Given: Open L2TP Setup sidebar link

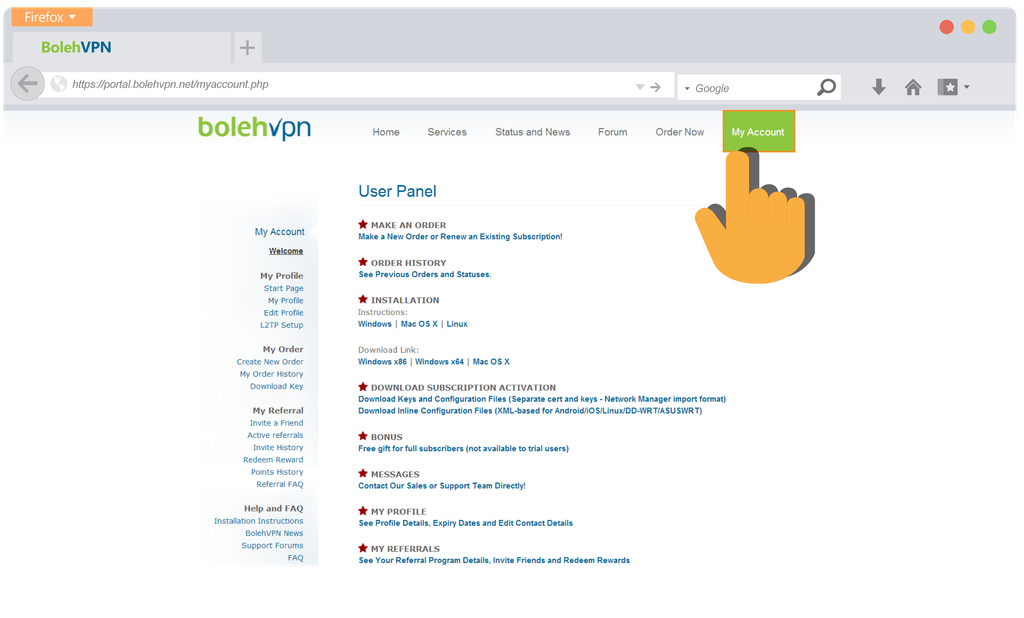Looking at the screenshot, I should [281, 325].
